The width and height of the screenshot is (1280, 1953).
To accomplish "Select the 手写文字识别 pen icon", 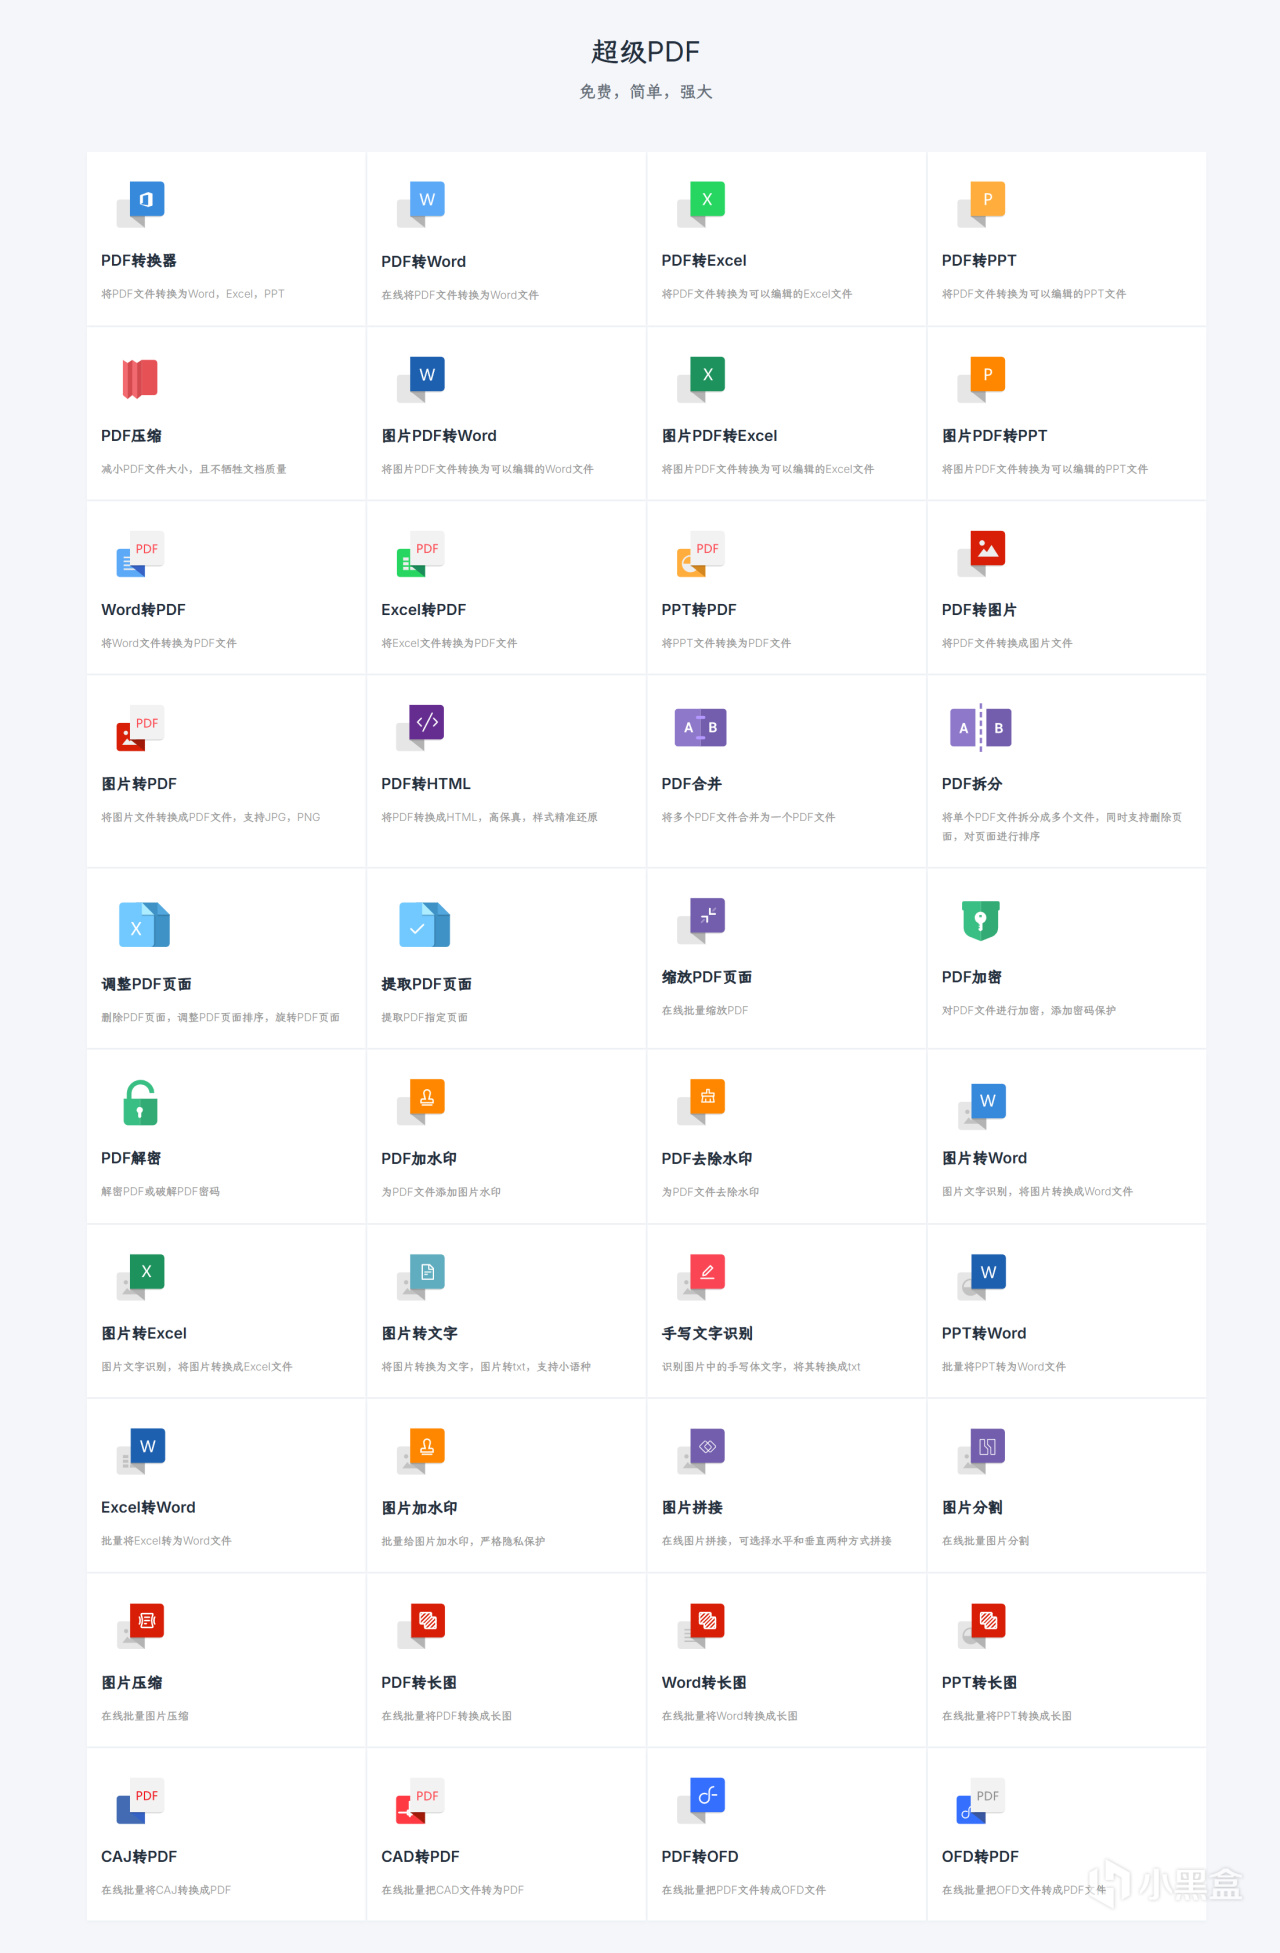I will [x=701, y=1277].
